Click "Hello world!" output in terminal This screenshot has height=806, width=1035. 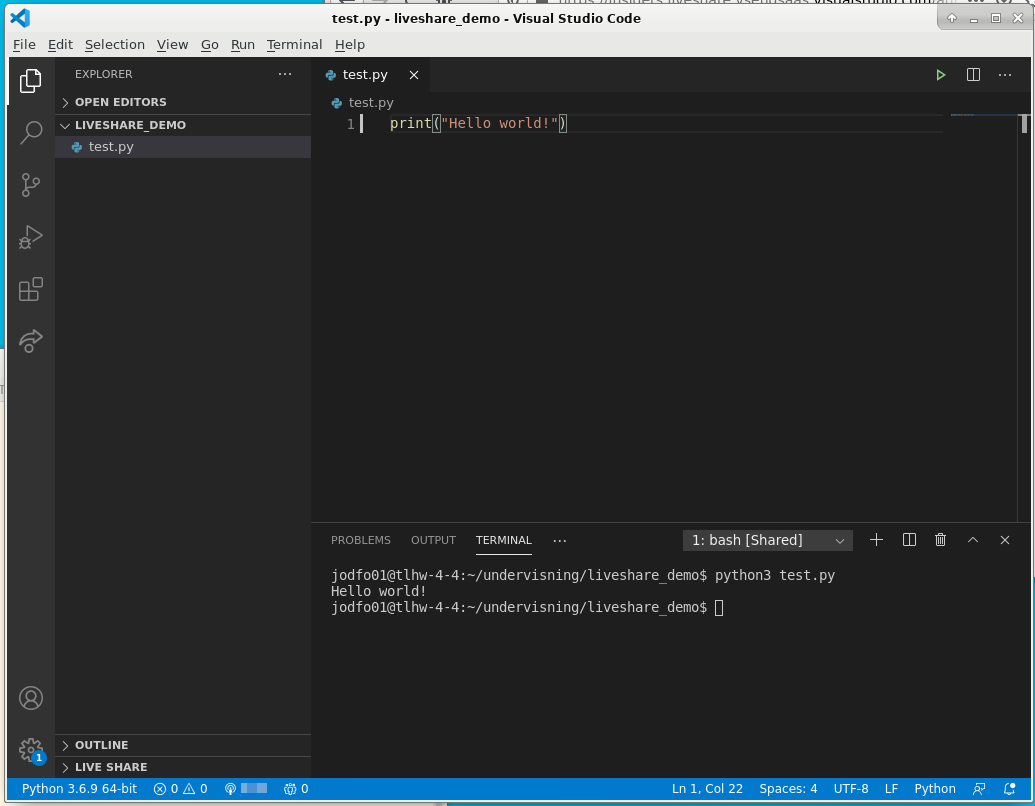tap(379, 591)
